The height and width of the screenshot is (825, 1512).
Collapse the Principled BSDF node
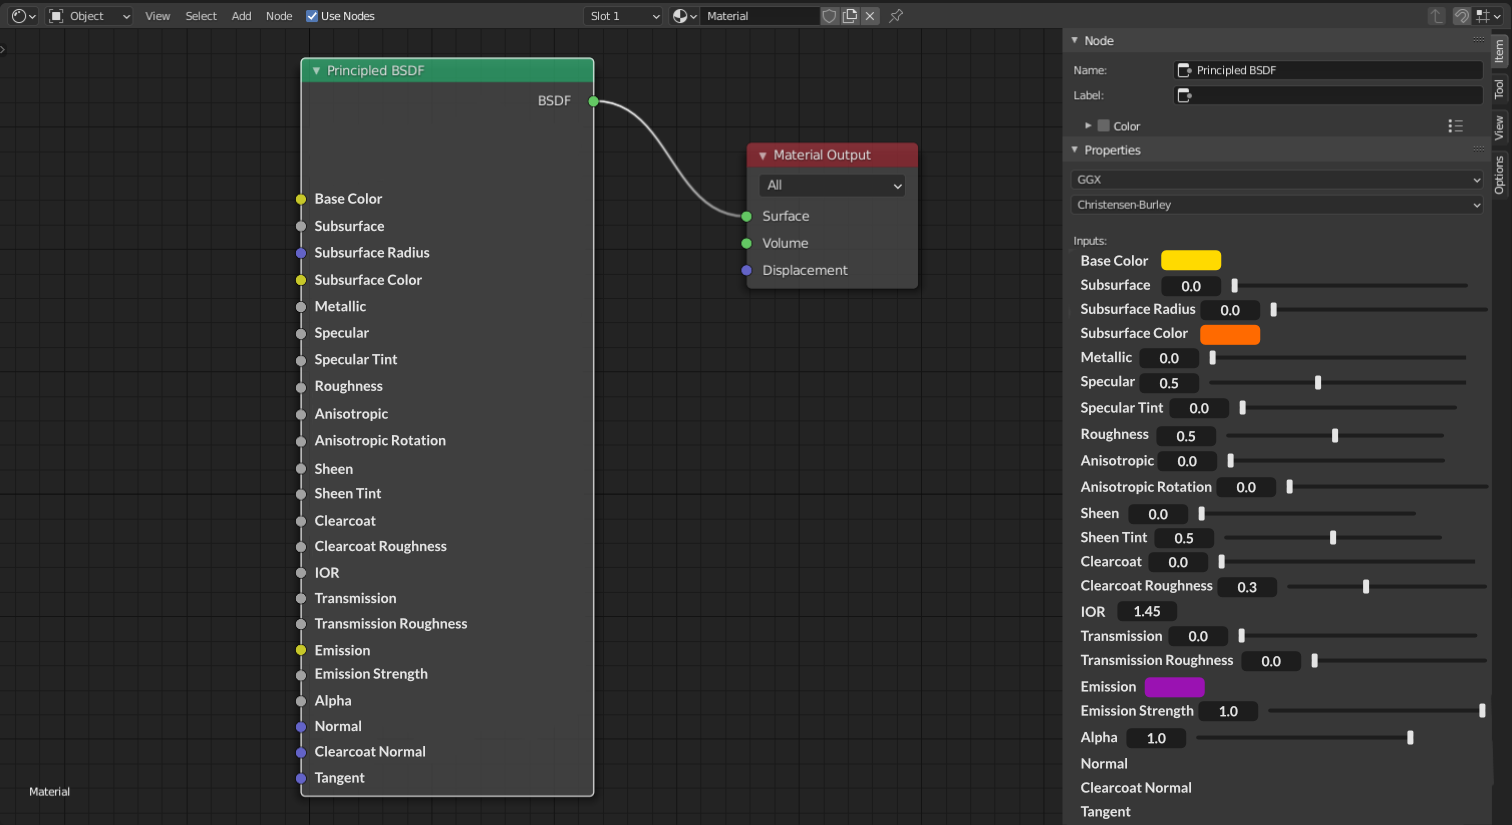coord(316,71)
